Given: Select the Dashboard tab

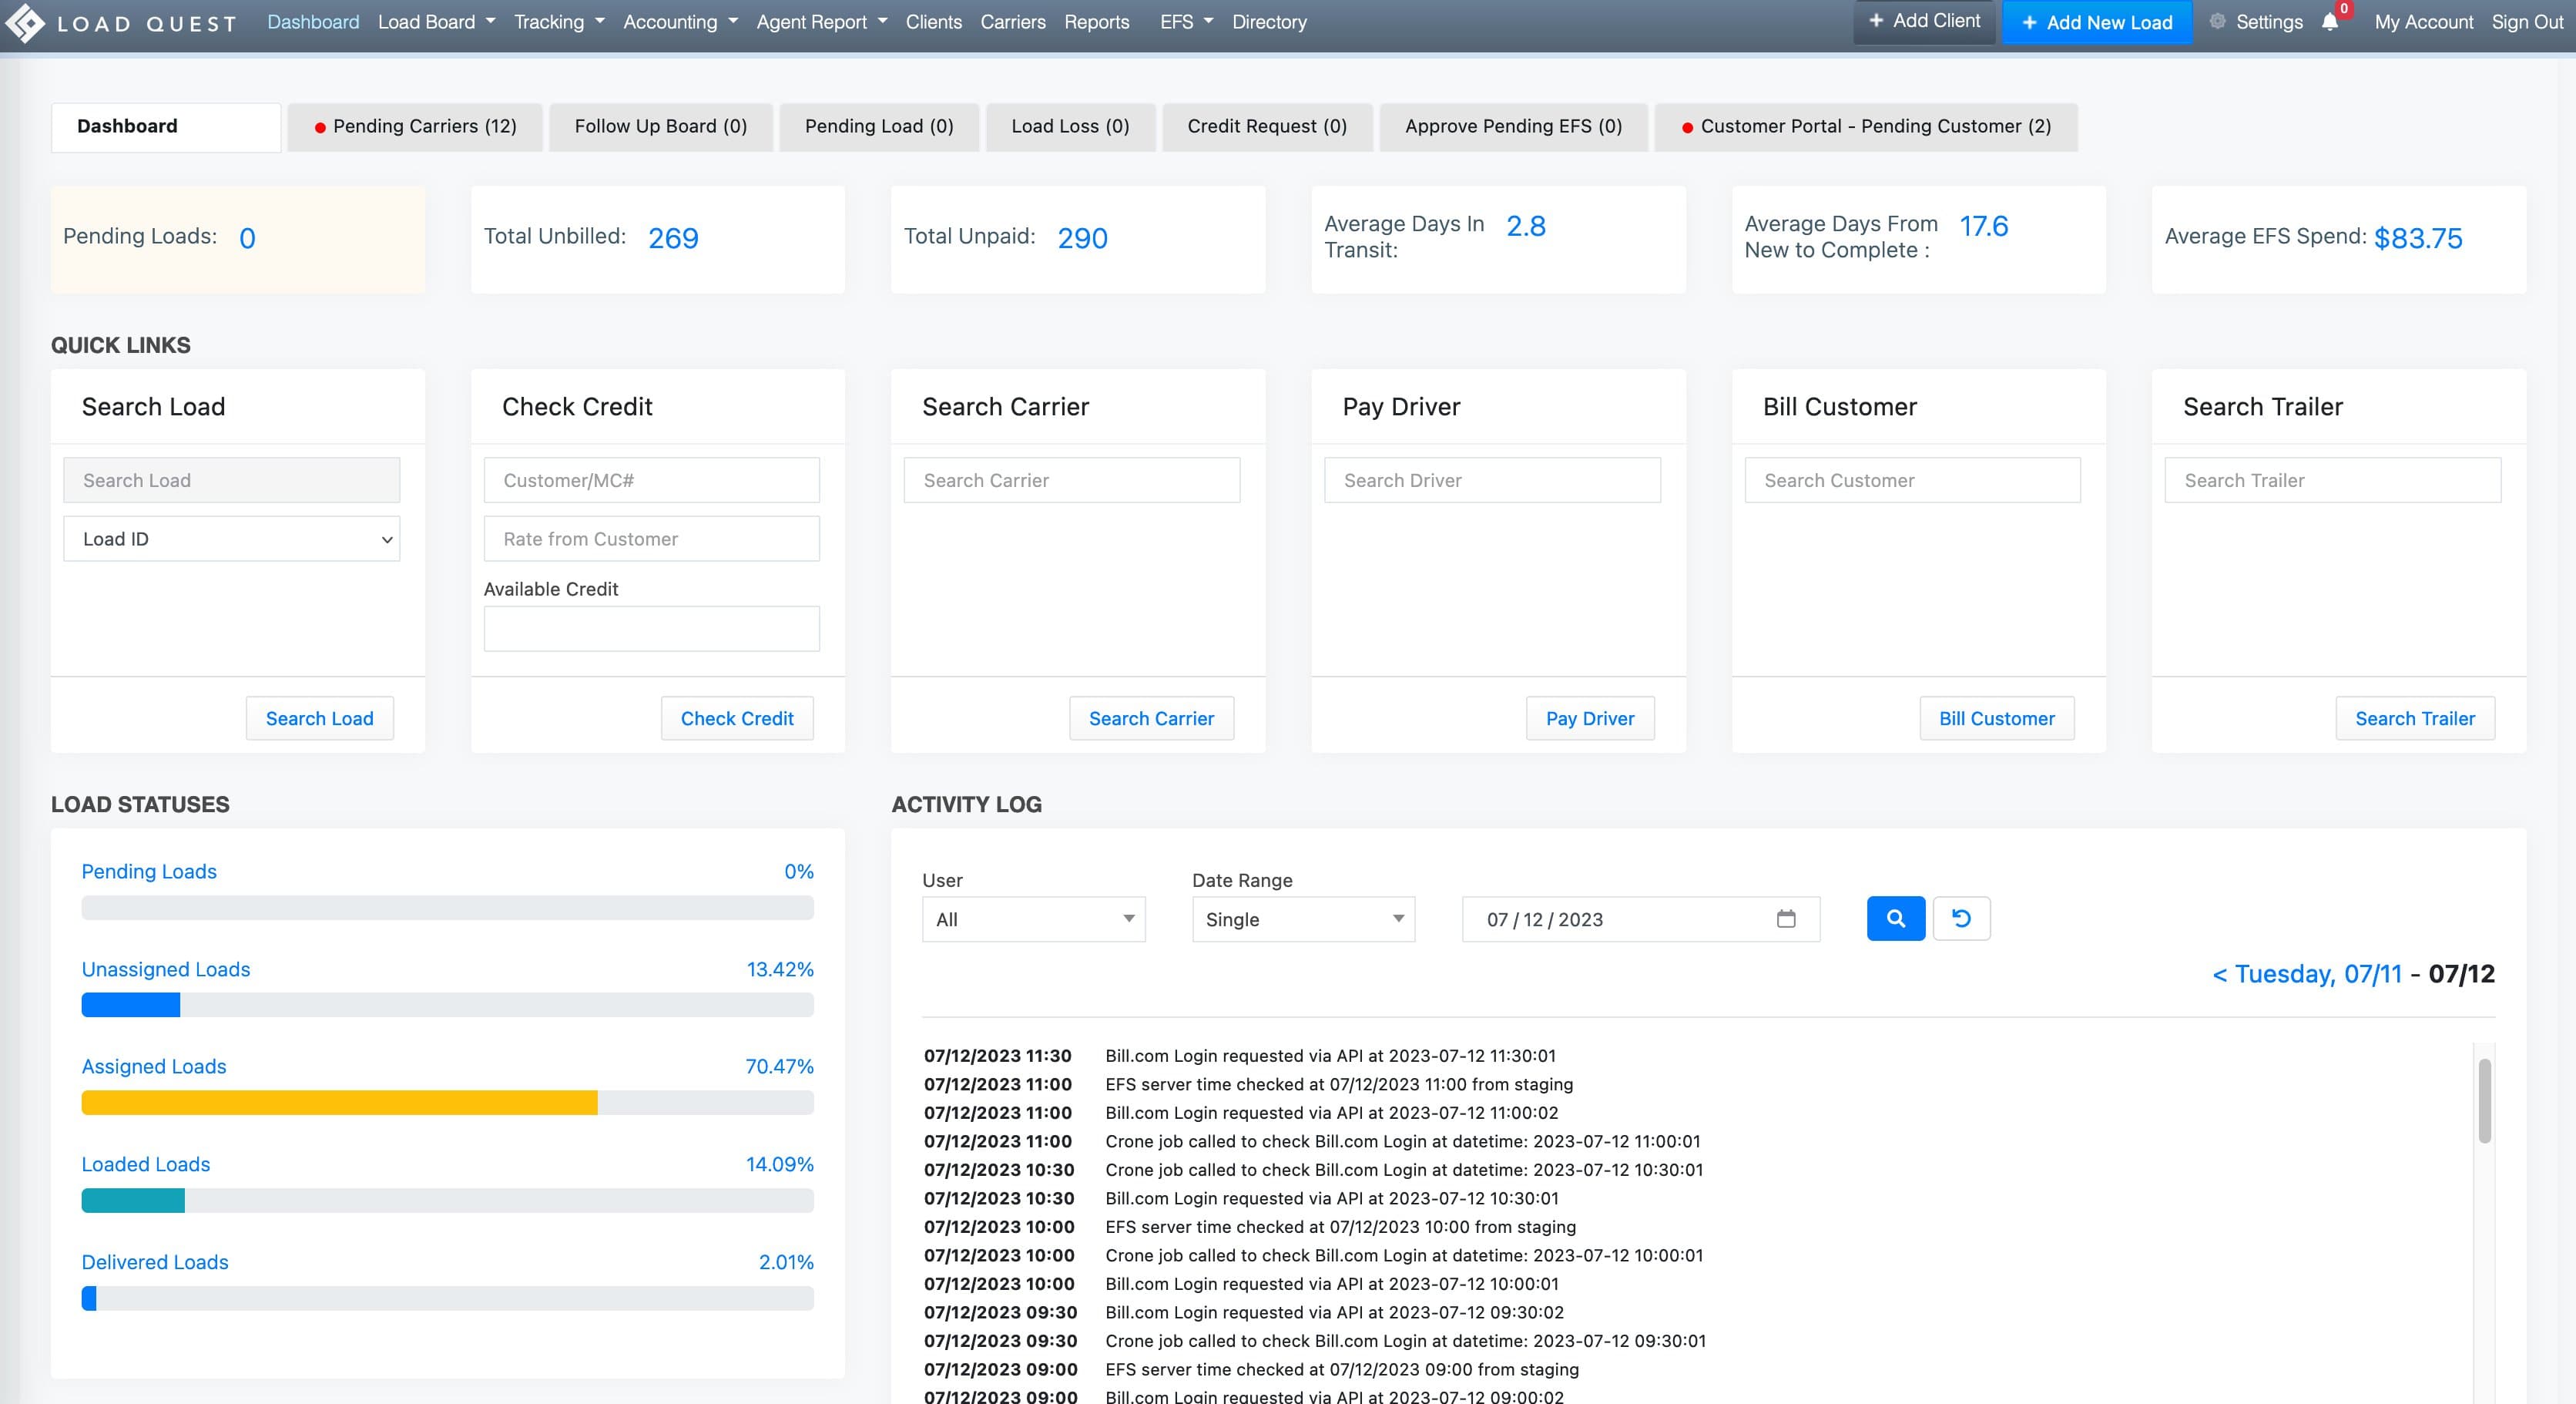Looking at the screenshot, I should click(166, 127).
